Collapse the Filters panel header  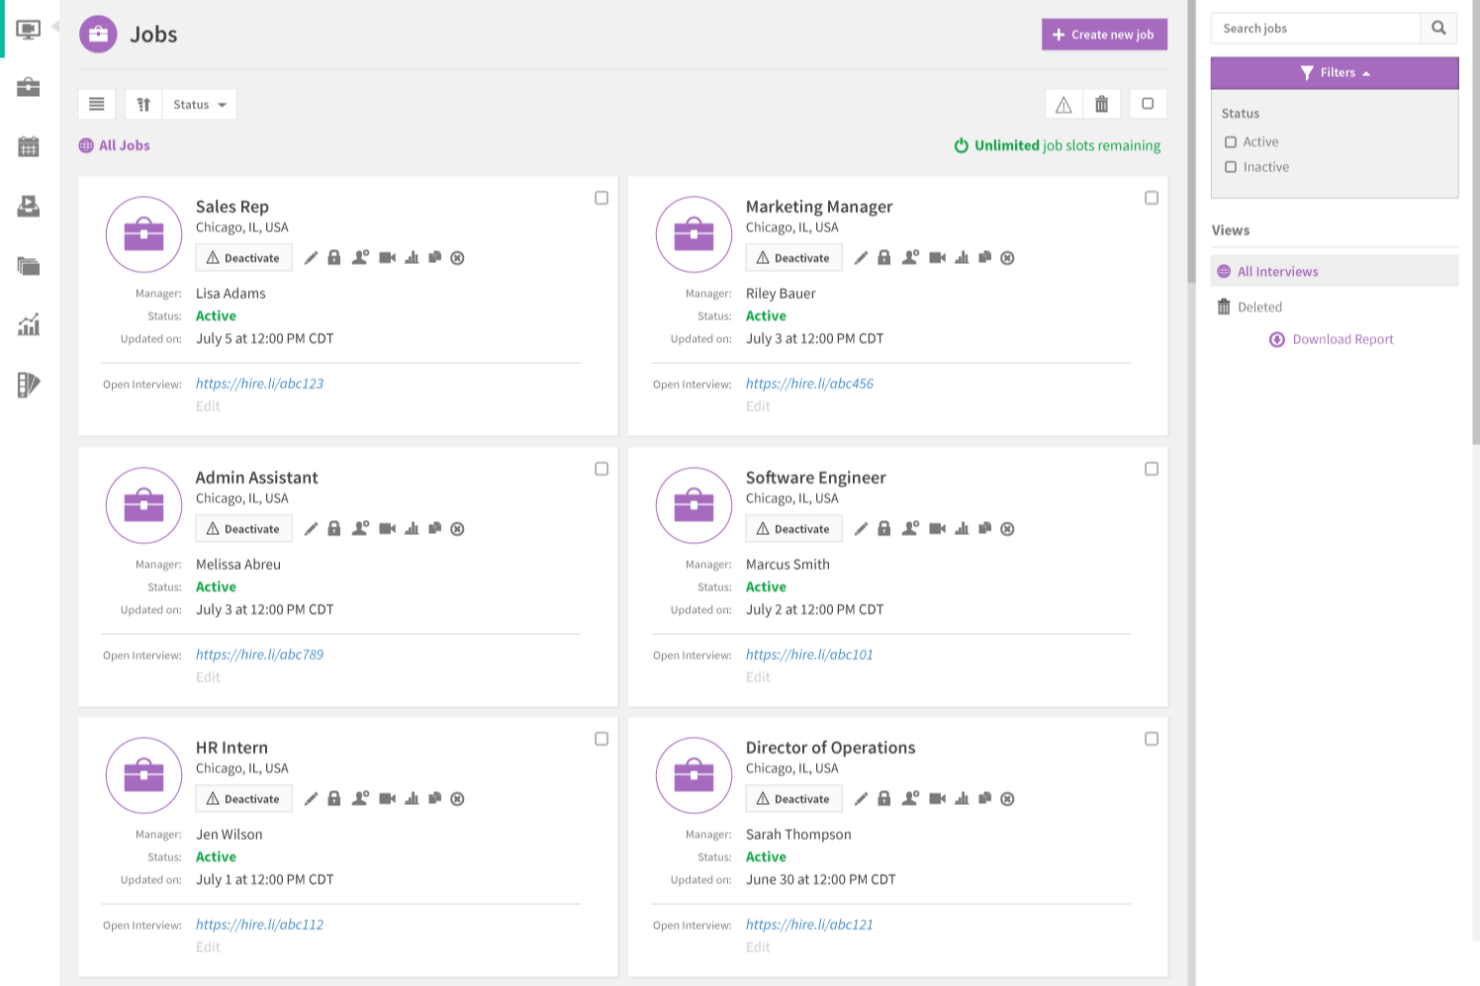tap(1334, 73)
